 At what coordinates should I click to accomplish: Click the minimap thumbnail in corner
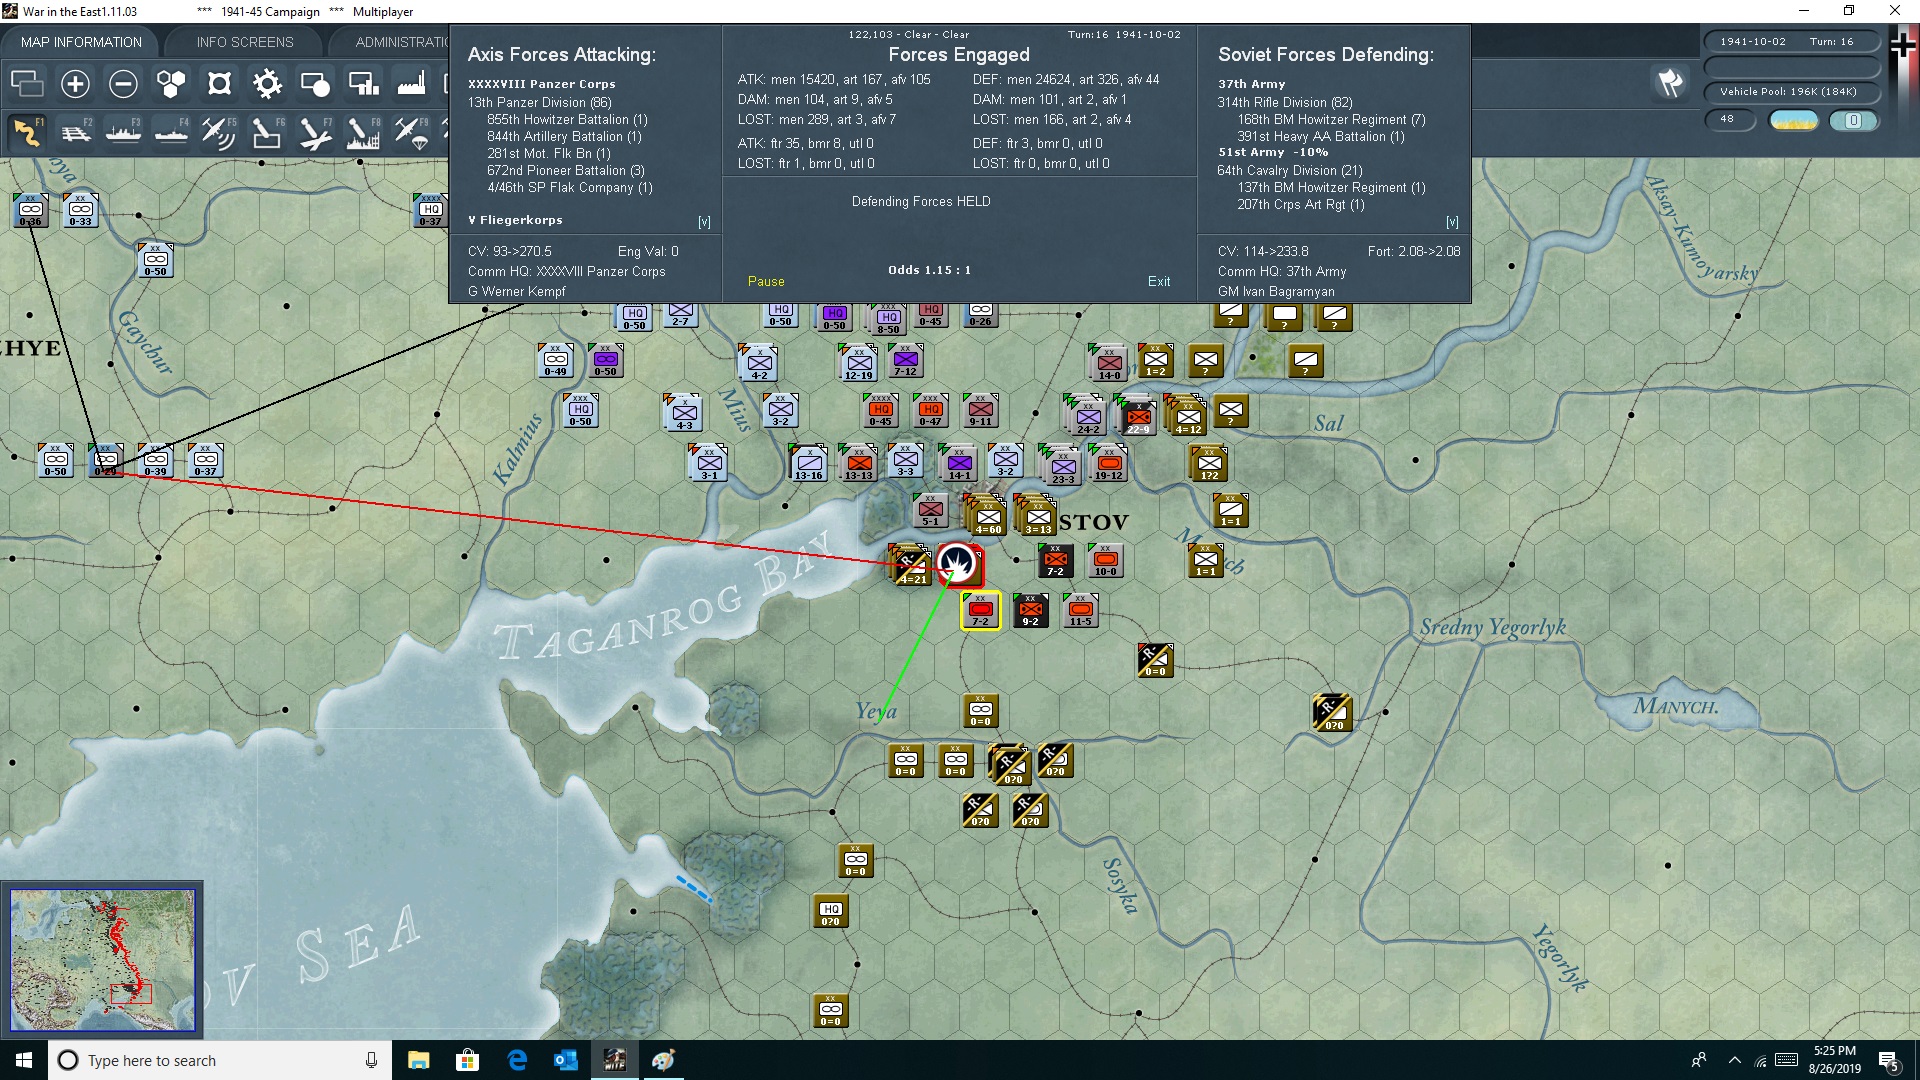[102, 960]
